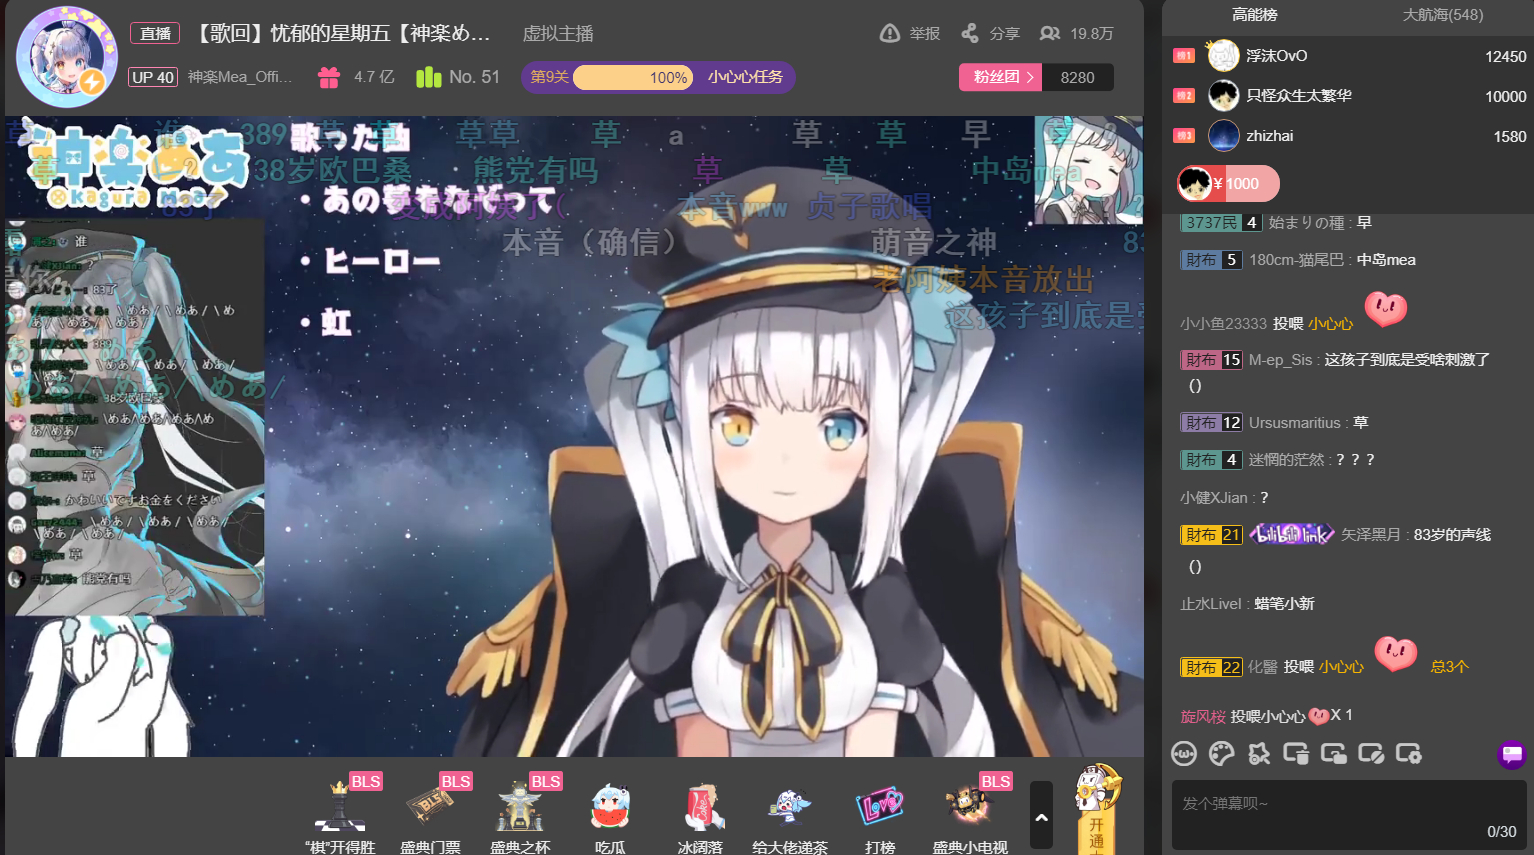The image size is (1534, 855).
Task: Expand the gift bar with the up arrow
Action: [1041, 816]
